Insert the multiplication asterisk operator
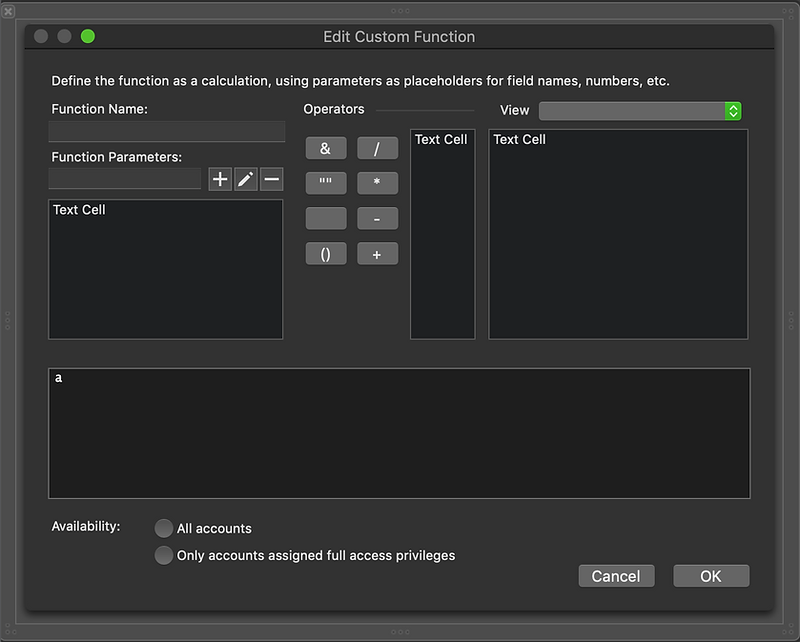The width and height of the screenshot is (800, 642). point(378,183)
